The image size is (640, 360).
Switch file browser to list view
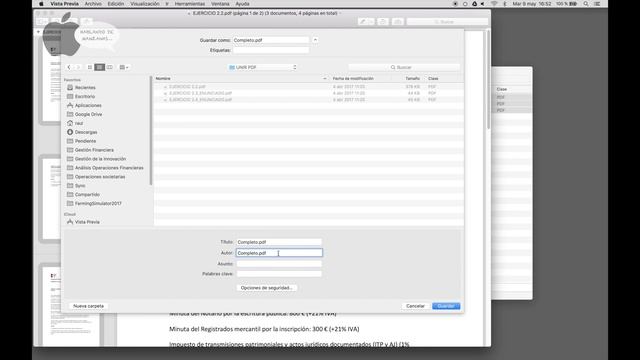point(100,67)
